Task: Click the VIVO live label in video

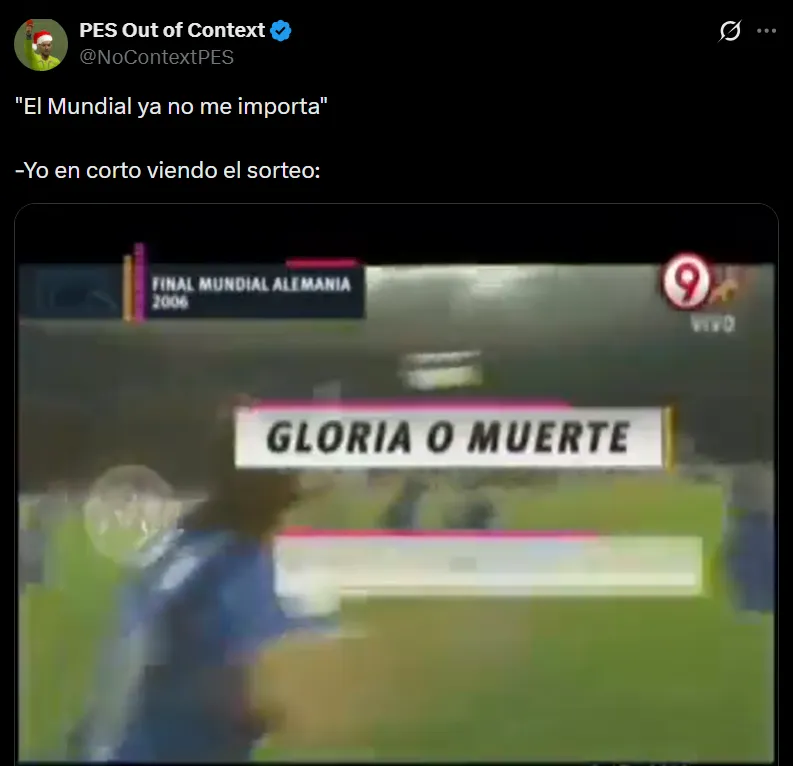Action: (713, 324)
